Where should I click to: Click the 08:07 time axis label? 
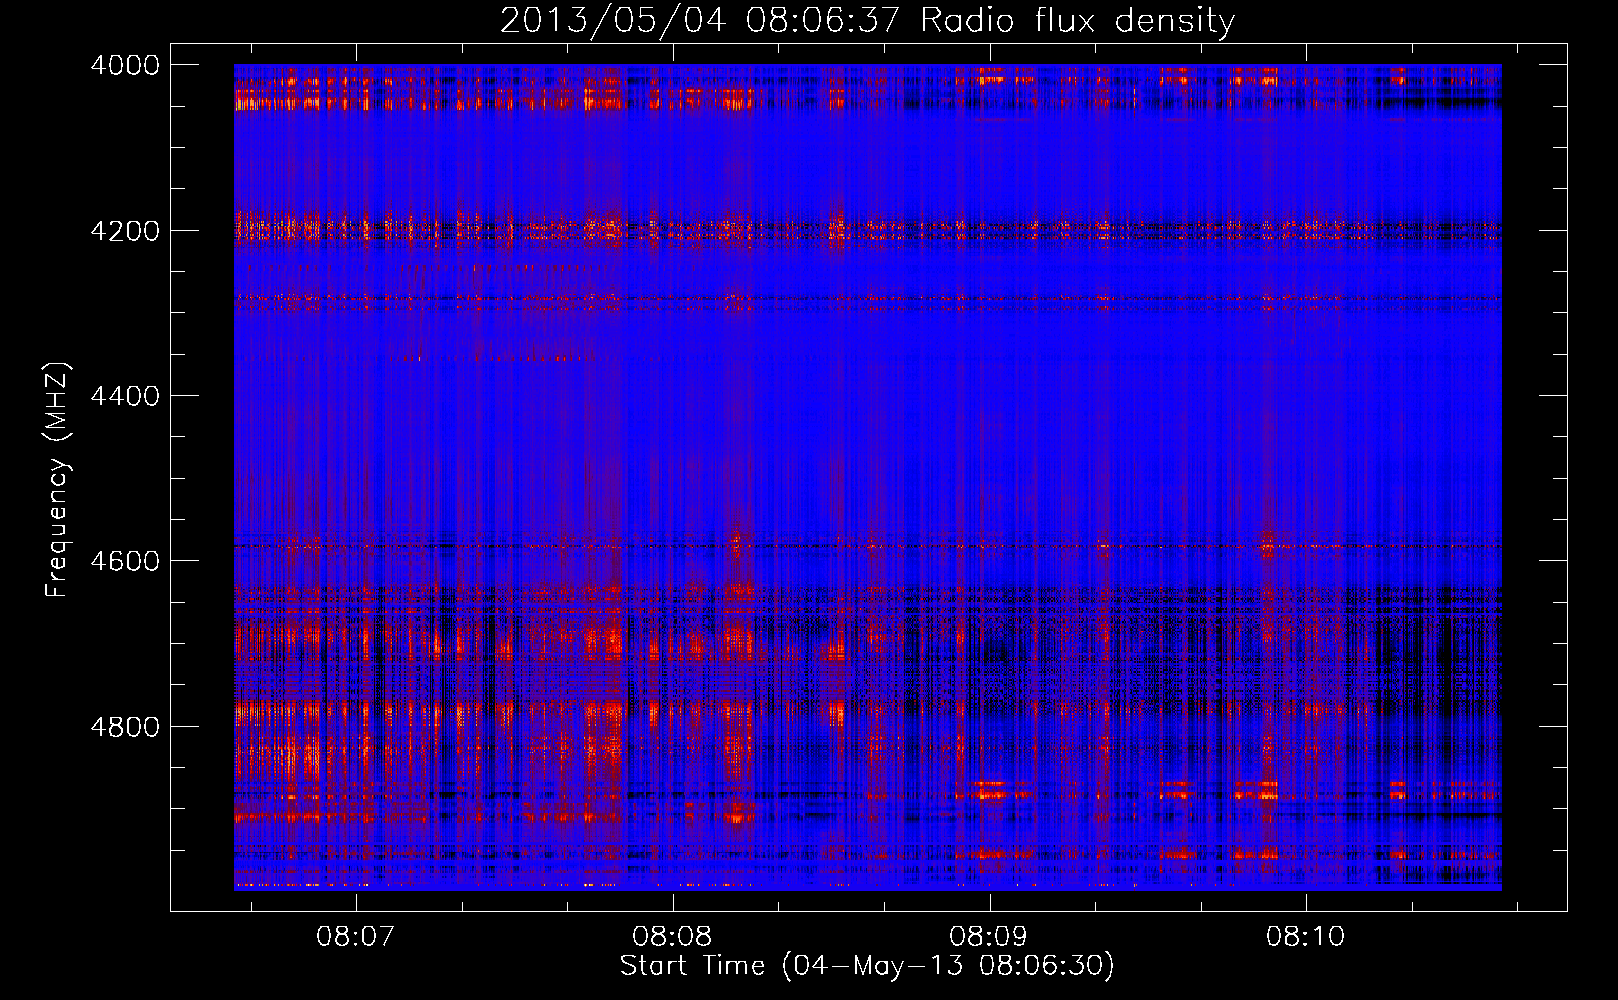356,937
